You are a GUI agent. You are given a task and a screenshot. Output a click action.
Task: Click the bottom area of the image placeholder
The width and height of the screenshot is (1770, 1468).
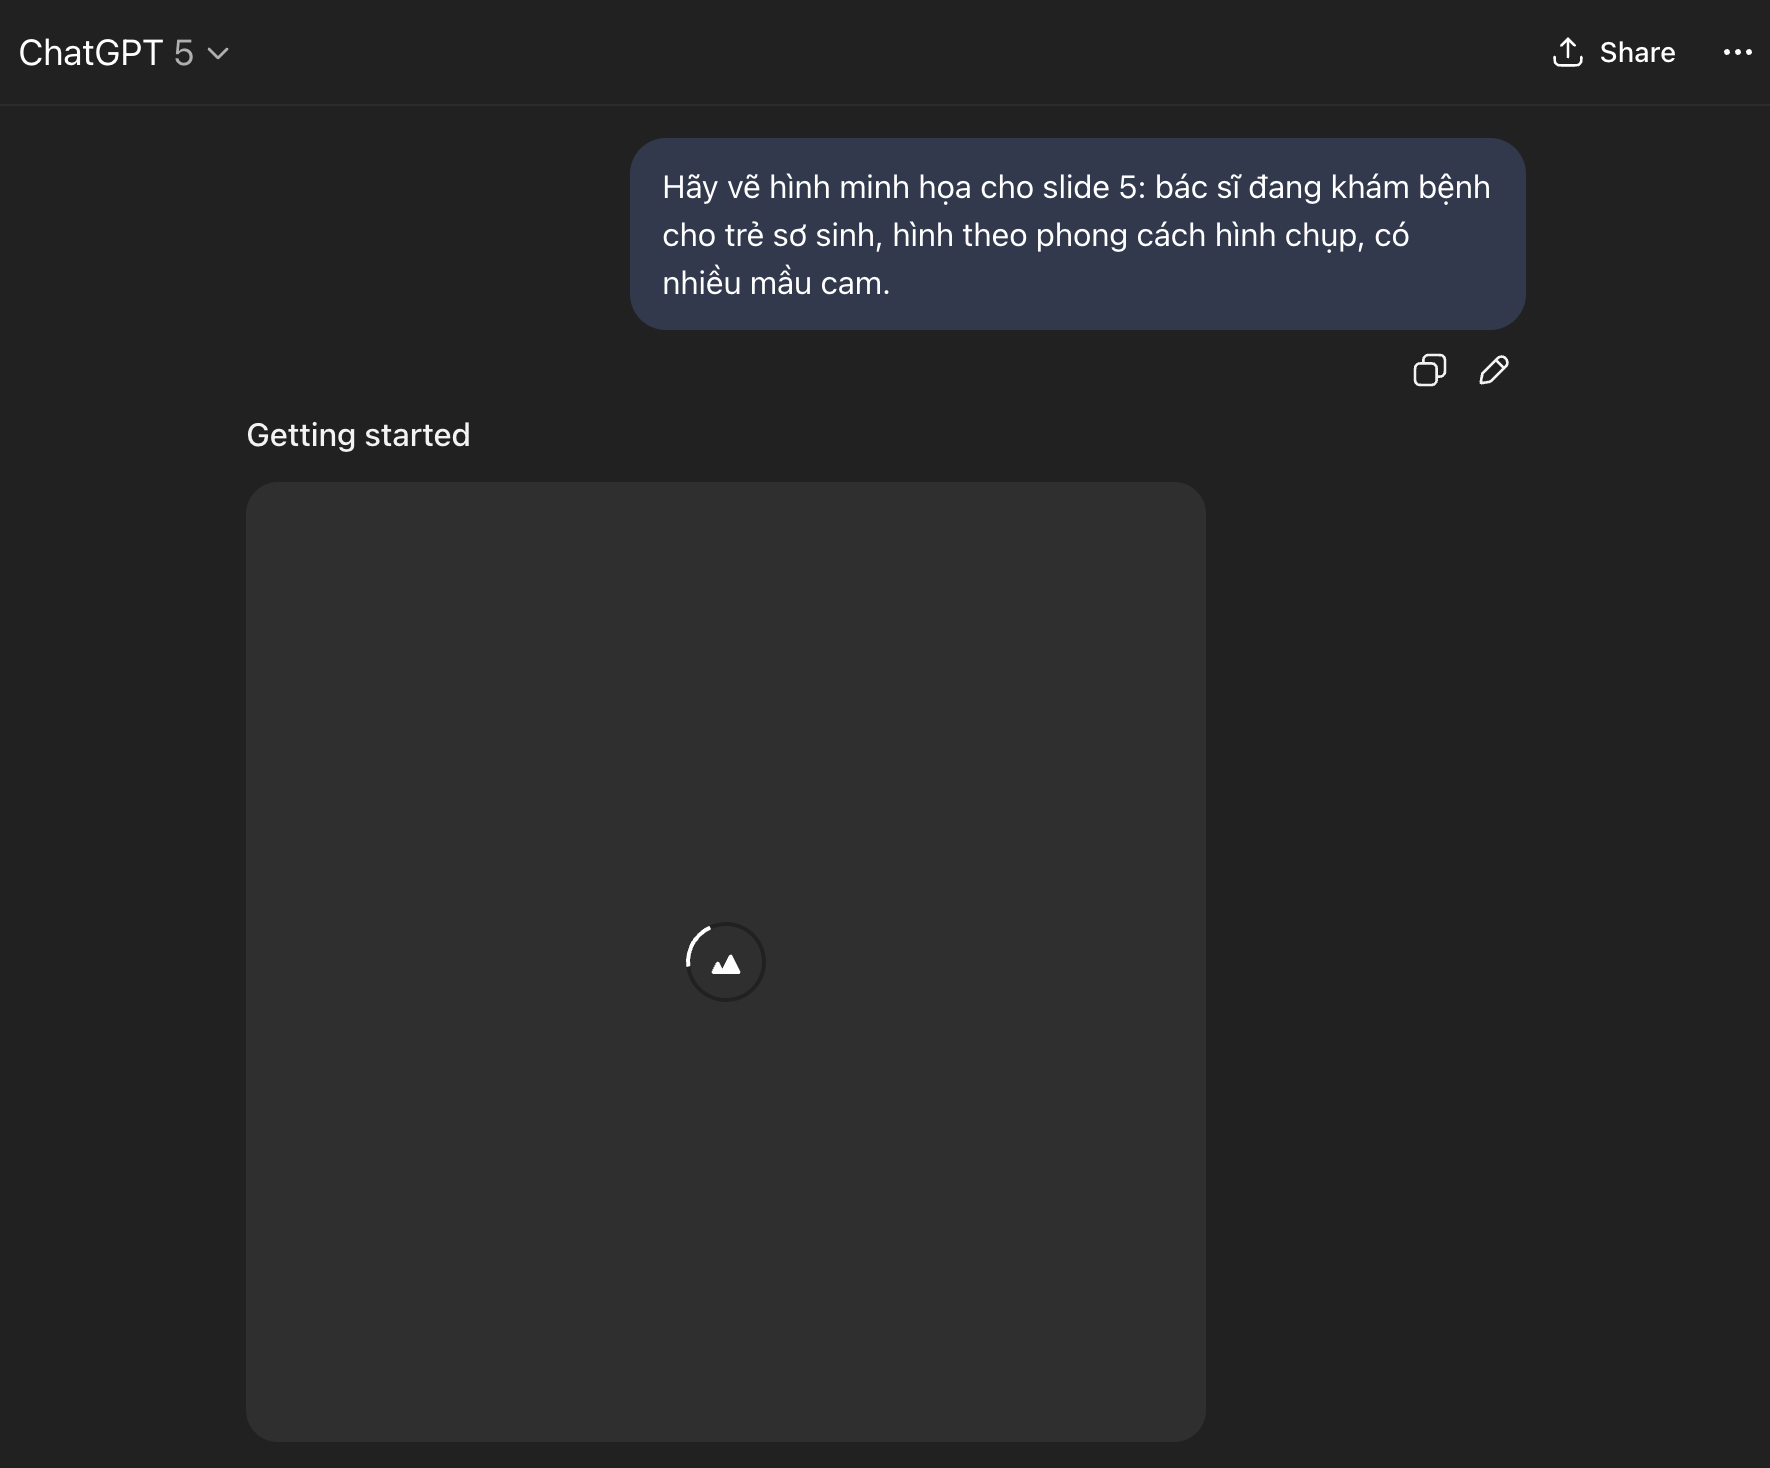point(725,1380)
